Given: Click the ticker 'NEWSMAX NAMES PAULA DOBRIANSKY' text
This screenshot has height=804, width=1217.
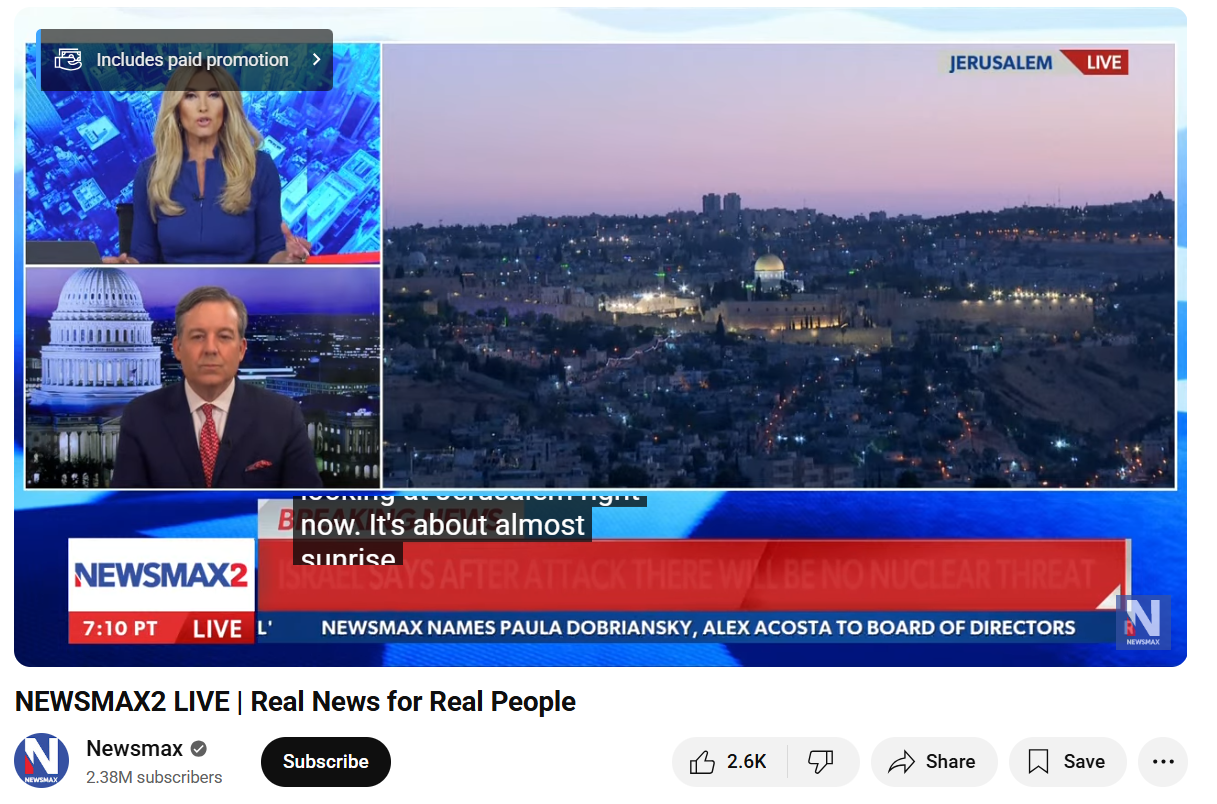Looking at the screenshot, I should [509, 628].
